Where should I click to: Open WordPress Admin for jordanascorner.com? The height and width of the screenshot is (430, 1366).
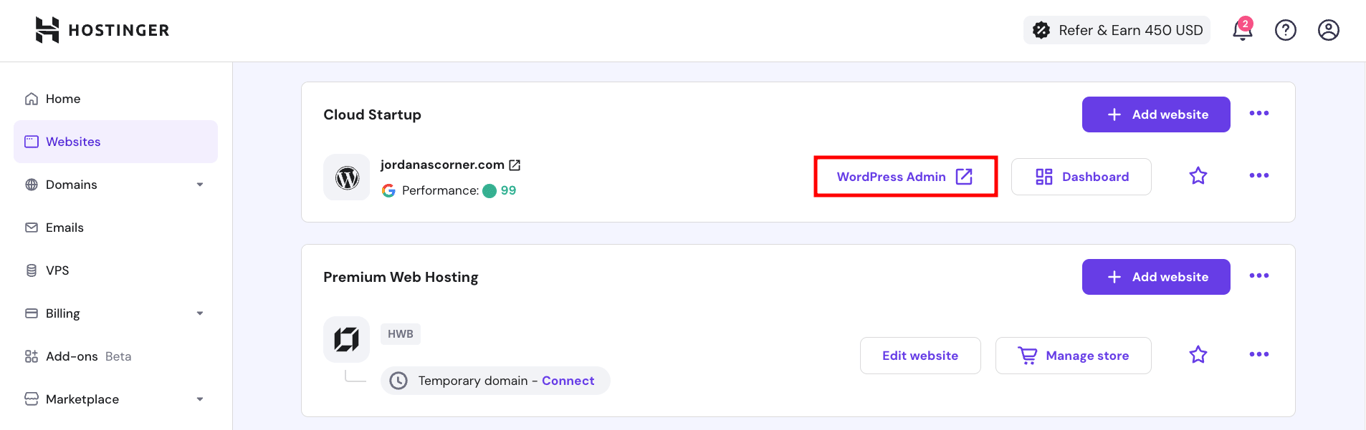905,177
